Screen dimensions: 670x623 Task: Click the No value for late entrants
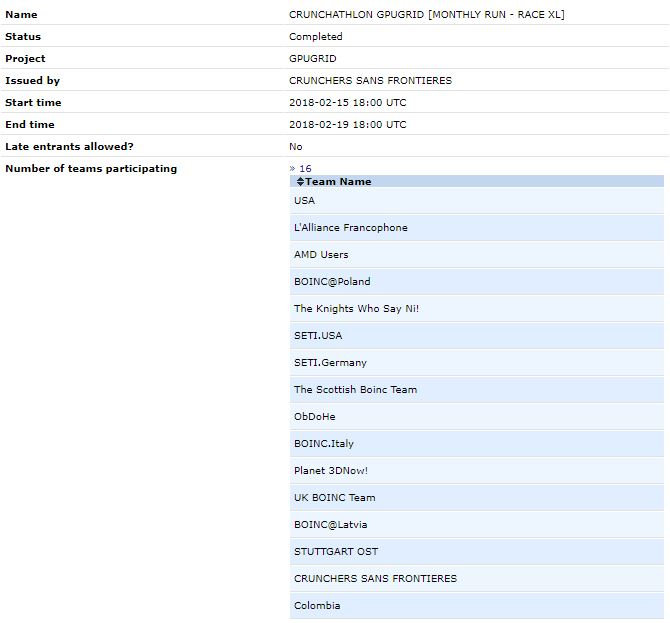pyautogui.click(x=295, y=147)
